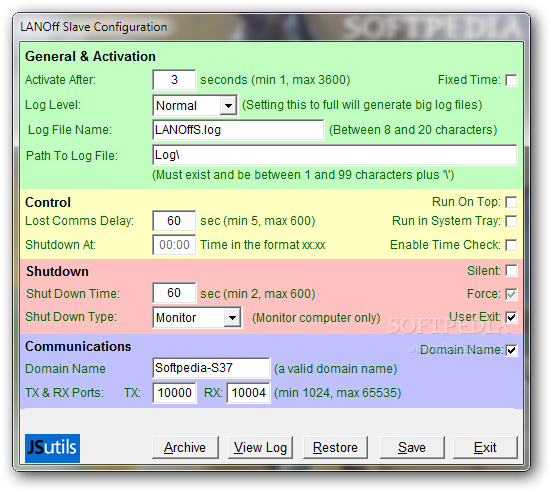Open the View Log button
Screen dimensions: 551x492
click(260, 448)
